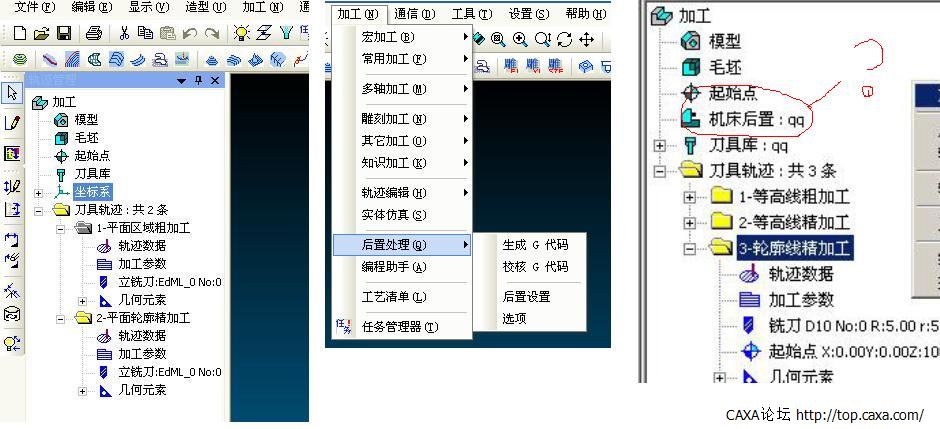Click the light bulb visibility icon

pos(242,32)
